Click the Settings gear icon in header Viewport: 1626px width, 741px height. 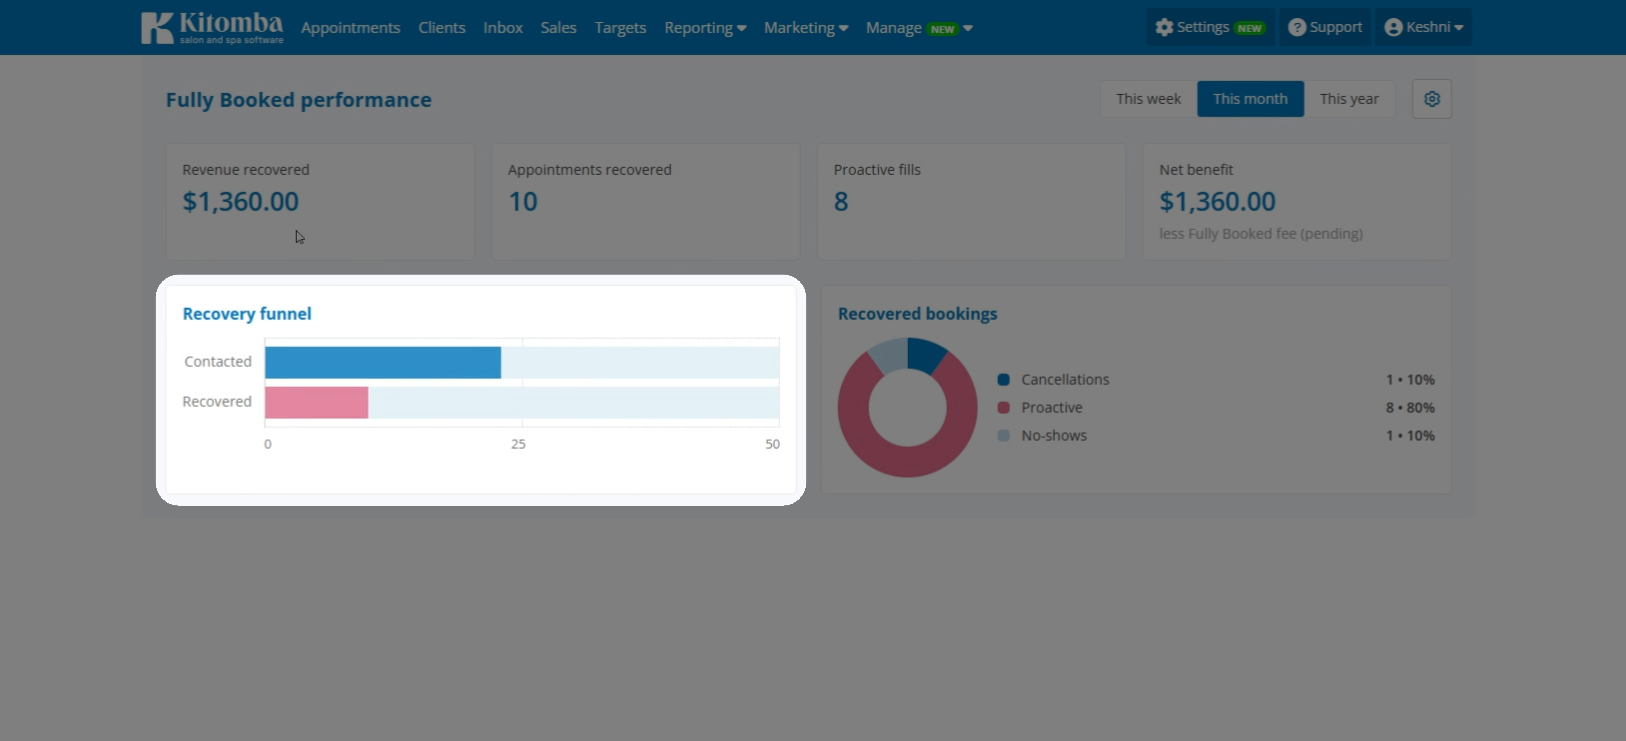(1164, 27)
